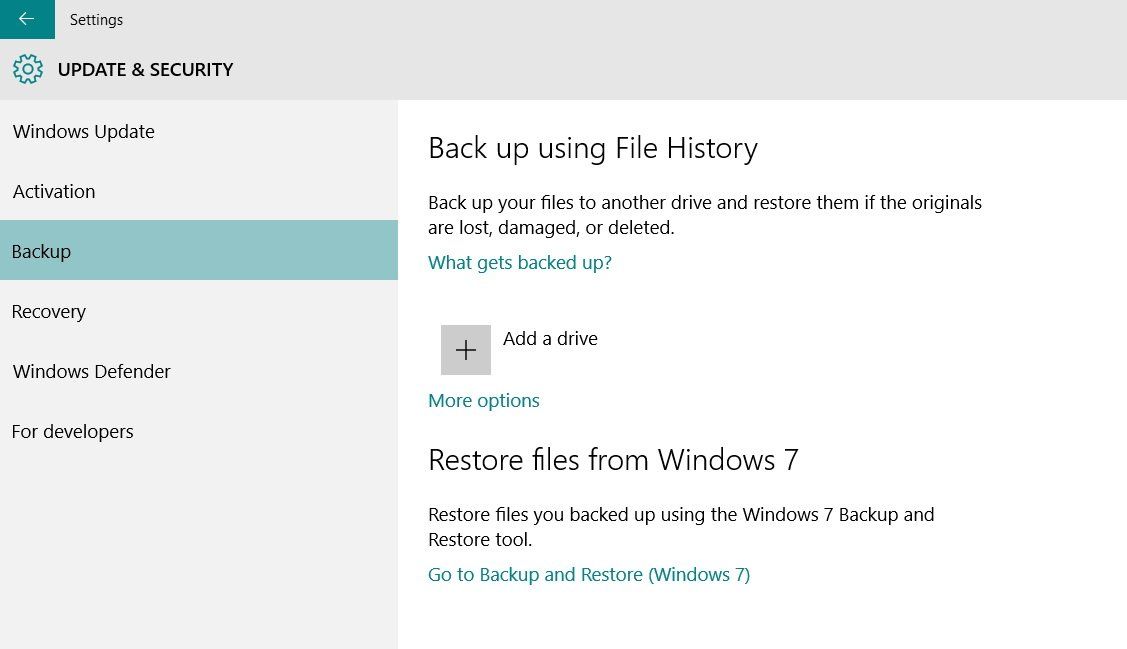Screen dimensions: 1127x649
Task: Click the Update & Security gear icon
Action: [x=28, y=69]
